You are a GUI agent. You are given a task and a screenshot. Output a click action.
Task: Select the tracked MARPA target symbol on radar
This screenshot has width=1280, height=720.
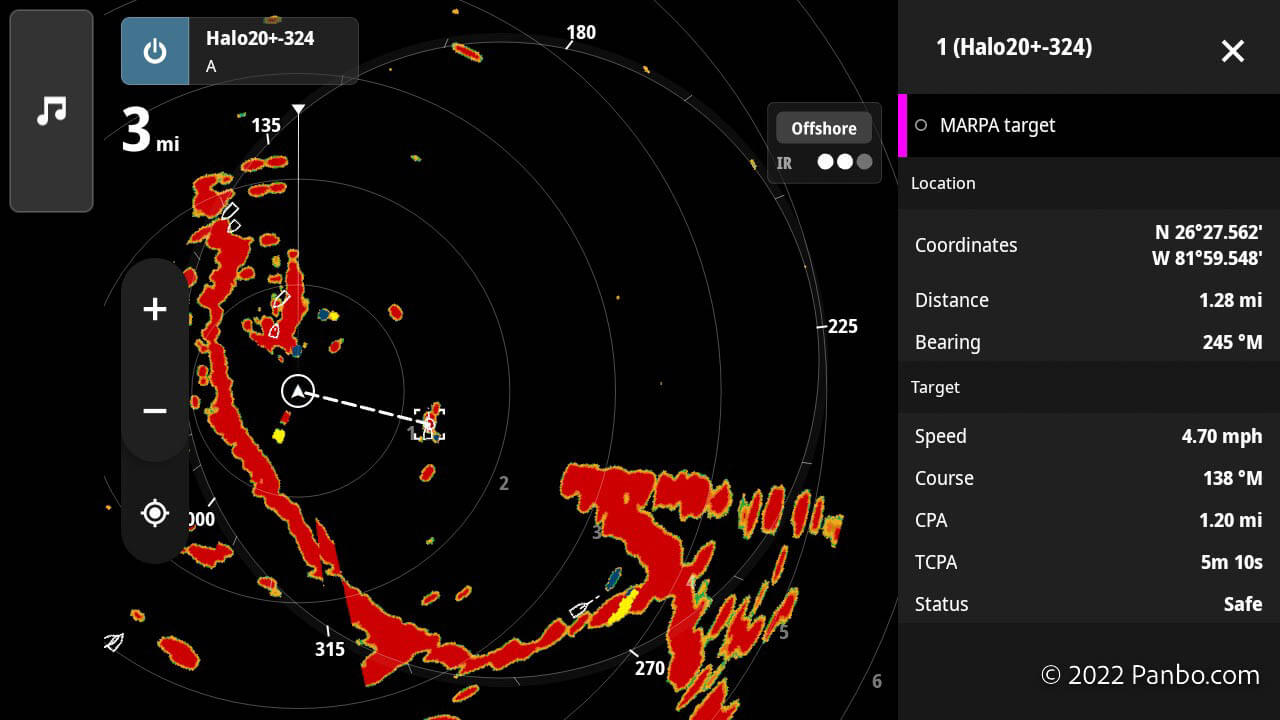coord(429,422)
